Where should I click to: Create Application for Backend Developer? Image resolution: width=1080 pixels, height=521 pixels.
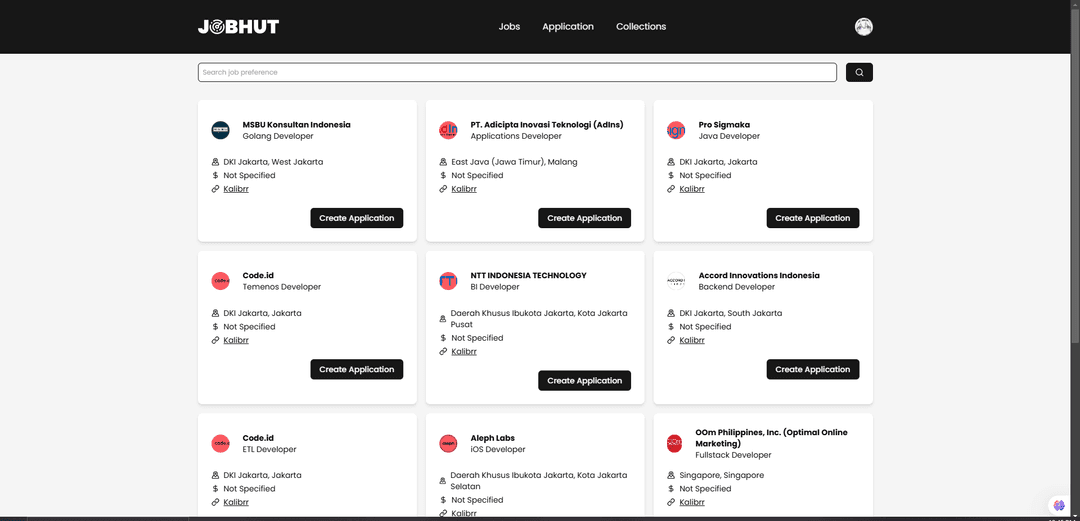coord(813,369)
